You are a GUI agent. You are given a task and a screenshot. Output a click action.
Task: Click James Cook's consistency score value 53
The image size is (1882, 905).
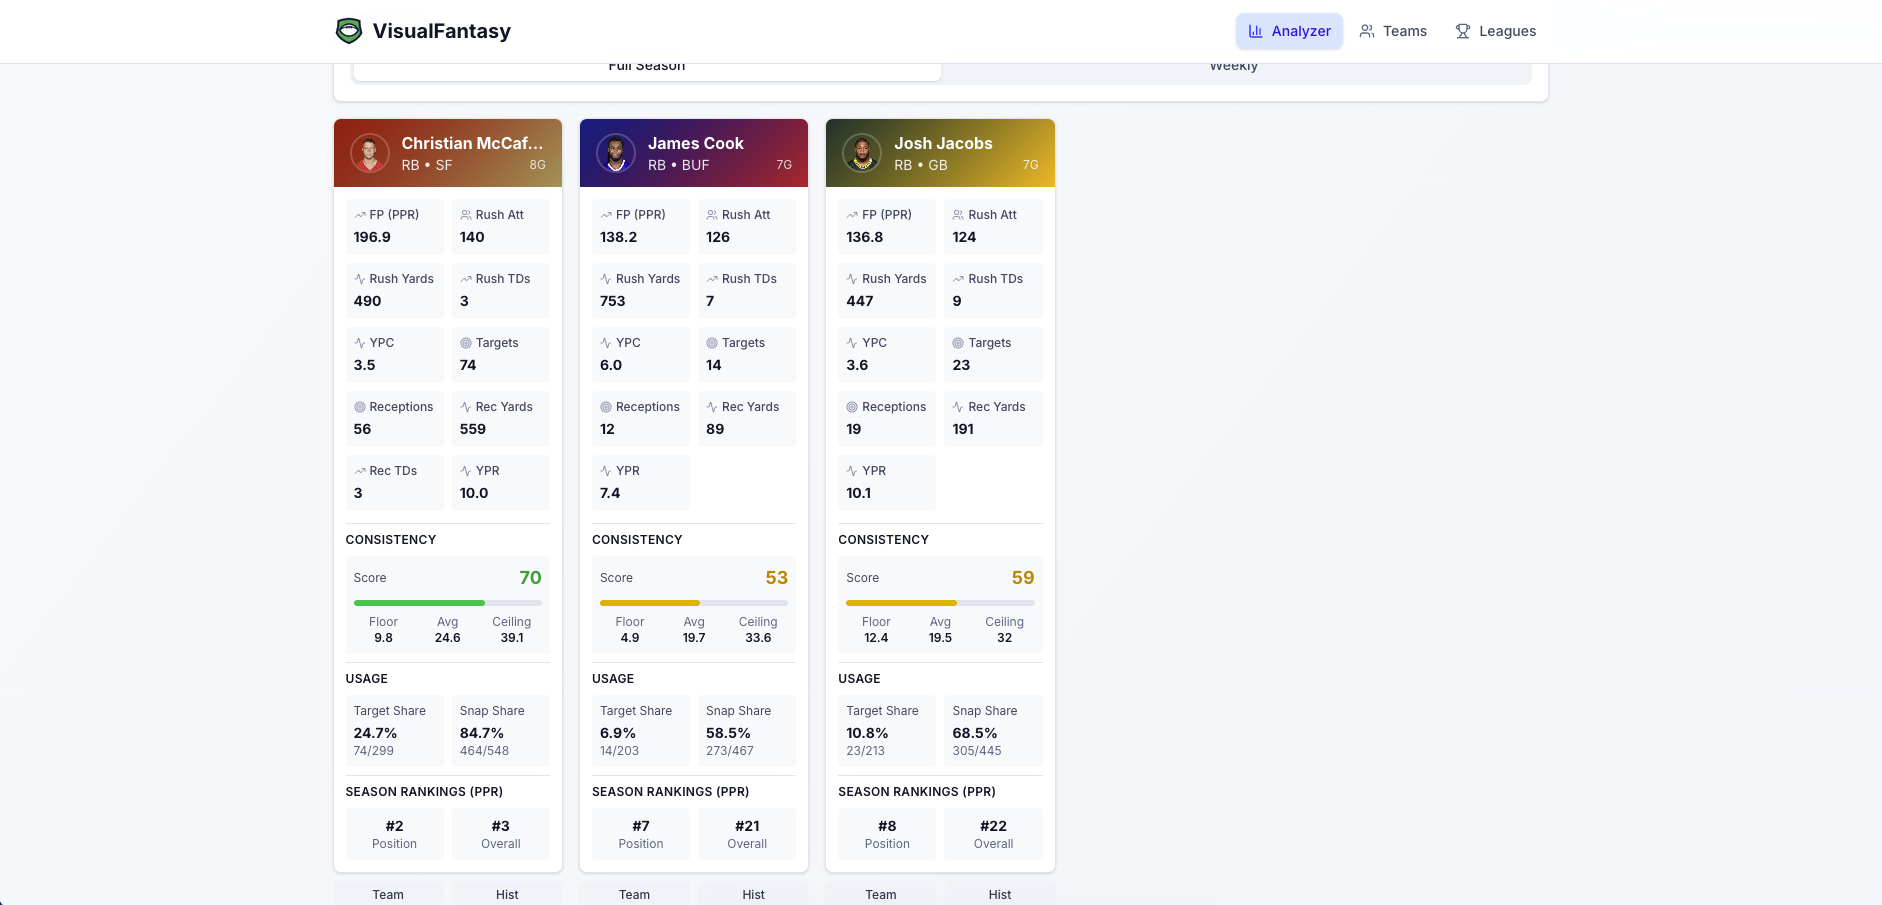pyautogui.click(x=777, y=578)
